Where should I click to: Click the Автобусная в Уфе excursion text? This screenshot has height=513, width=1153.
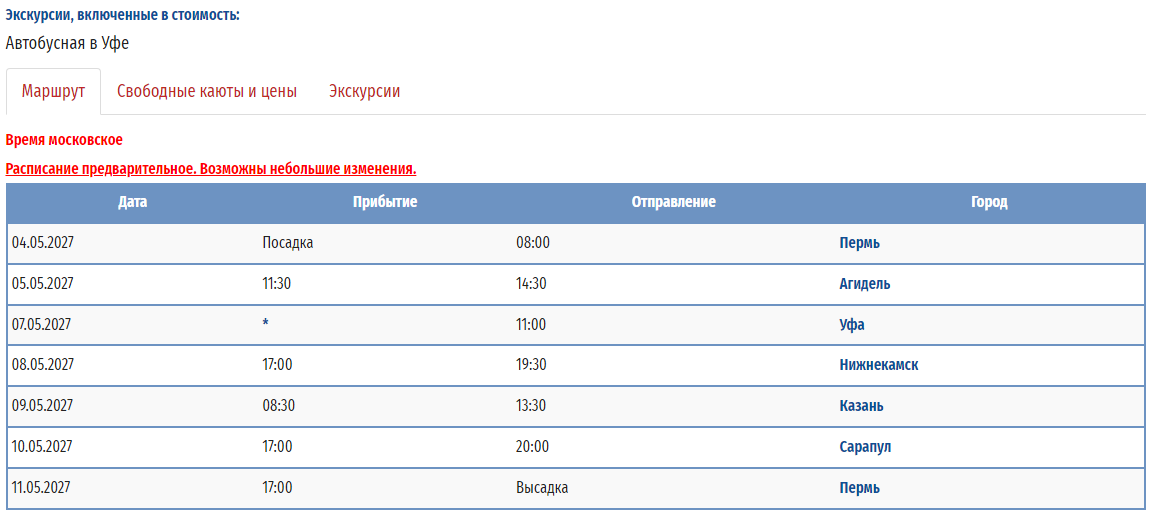67,43
